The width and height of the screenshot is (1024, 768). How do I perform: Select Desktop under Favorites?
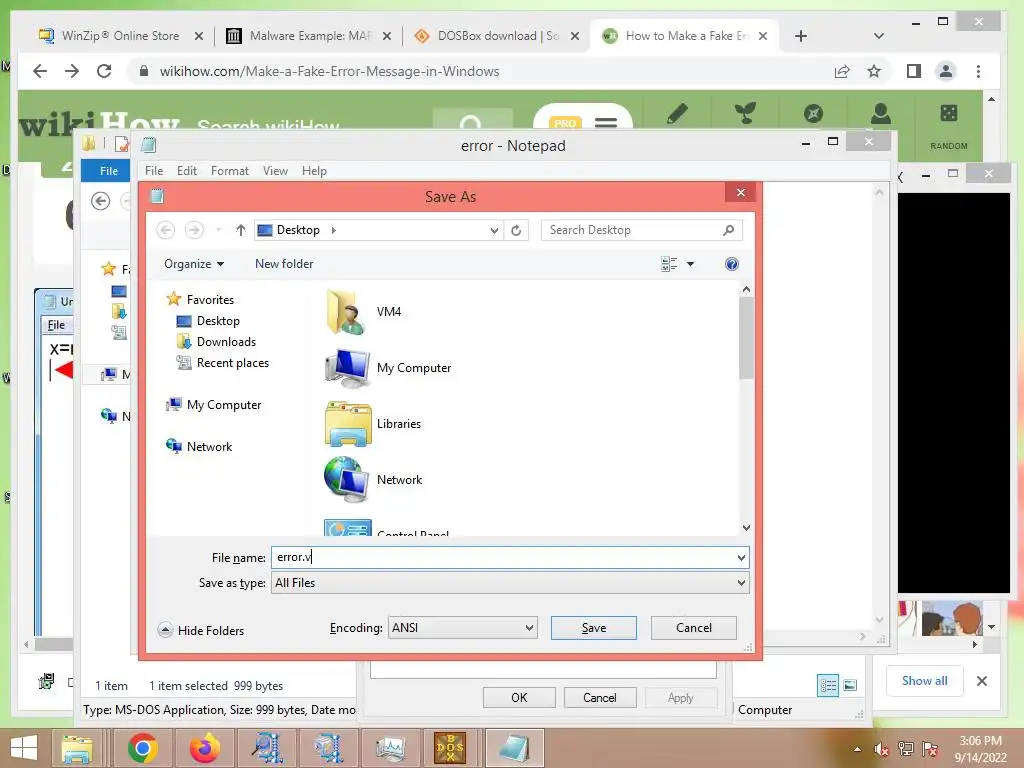[208, 321]
